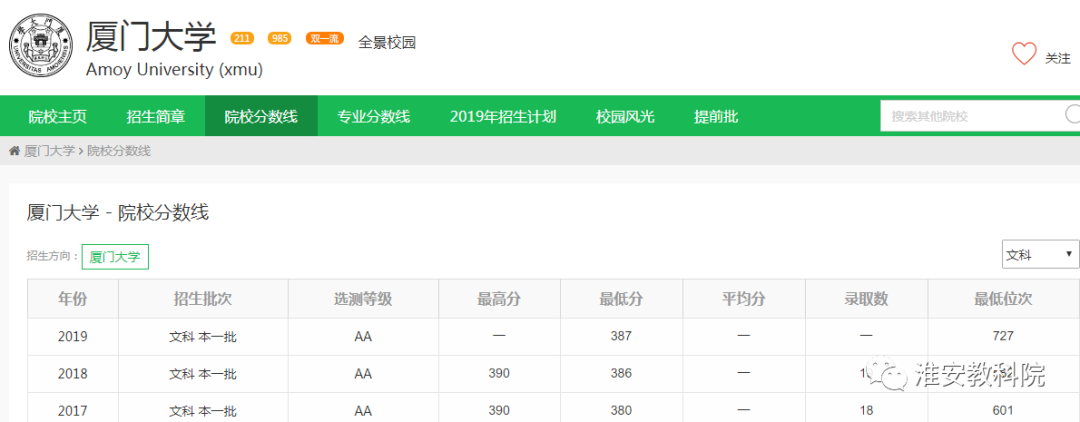Click the 2017 year cell
The width and height of the screenshot is (1080, 422).
tap(73, 410)
